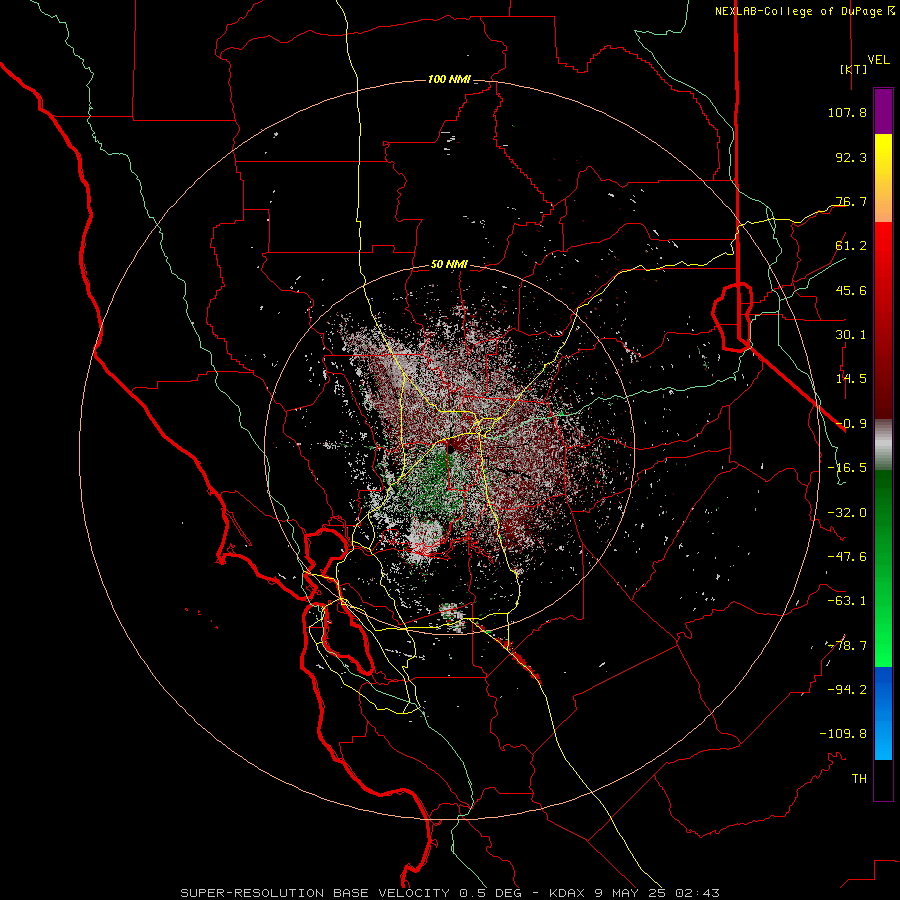Click the 100 NMI range ring label
This screenshot has width=900, height=900.
click(449, 79)
